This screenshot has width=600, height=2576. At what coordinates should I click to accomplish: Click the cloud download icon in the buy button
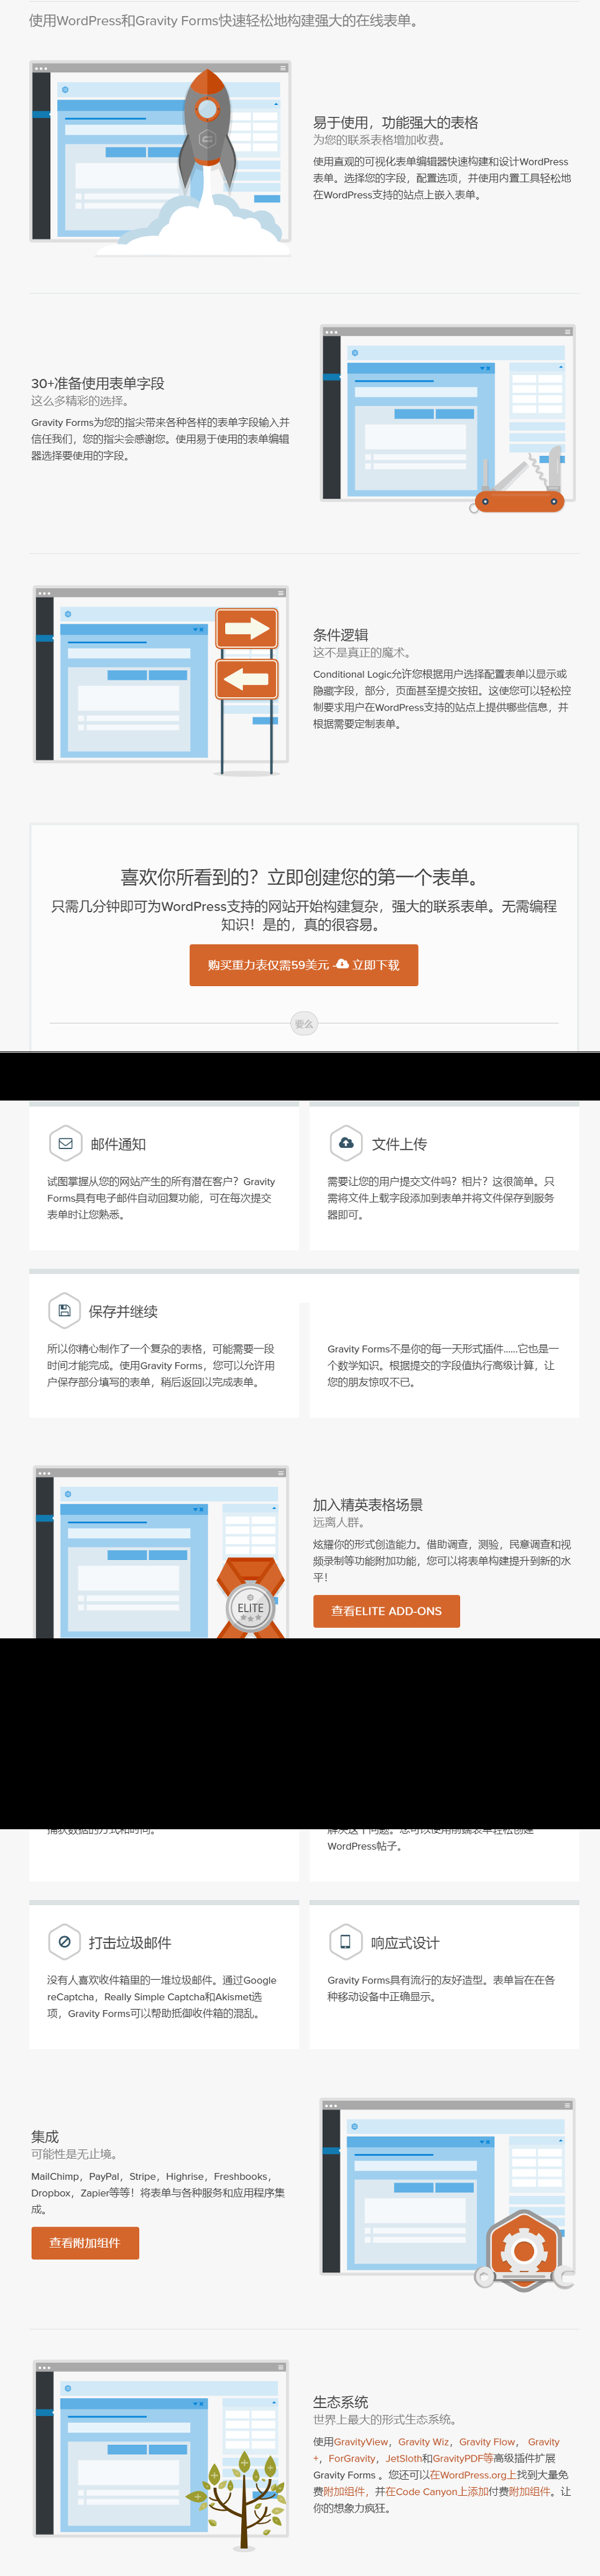[342, 964]
